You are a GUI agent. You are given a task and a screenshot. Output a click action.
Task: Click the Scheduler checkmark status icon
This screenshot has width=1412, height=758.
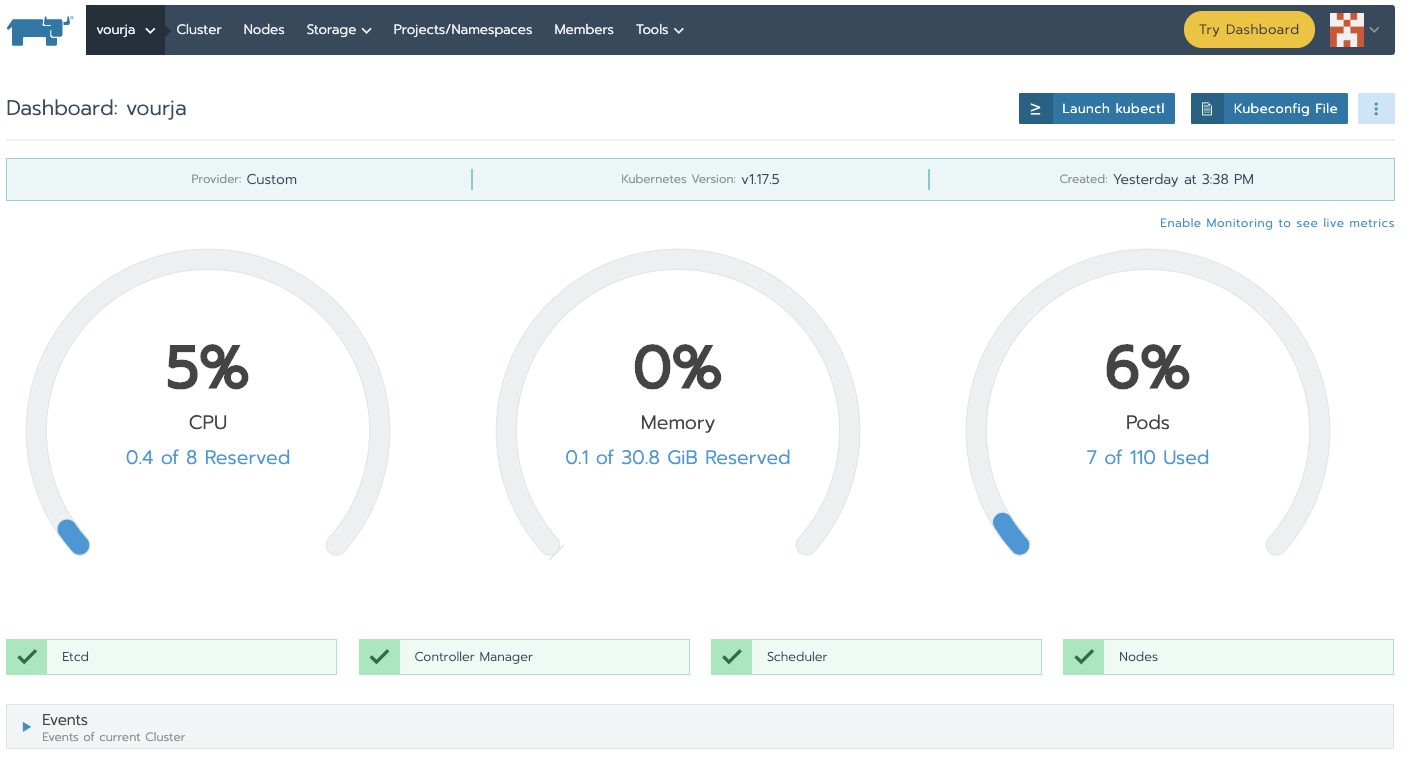(731, 657)
